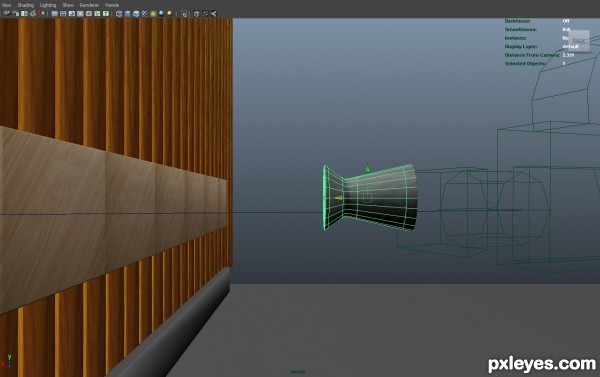Click the Instance HUD label
Viewport: 600px width, 377px height.
point(515,38)
